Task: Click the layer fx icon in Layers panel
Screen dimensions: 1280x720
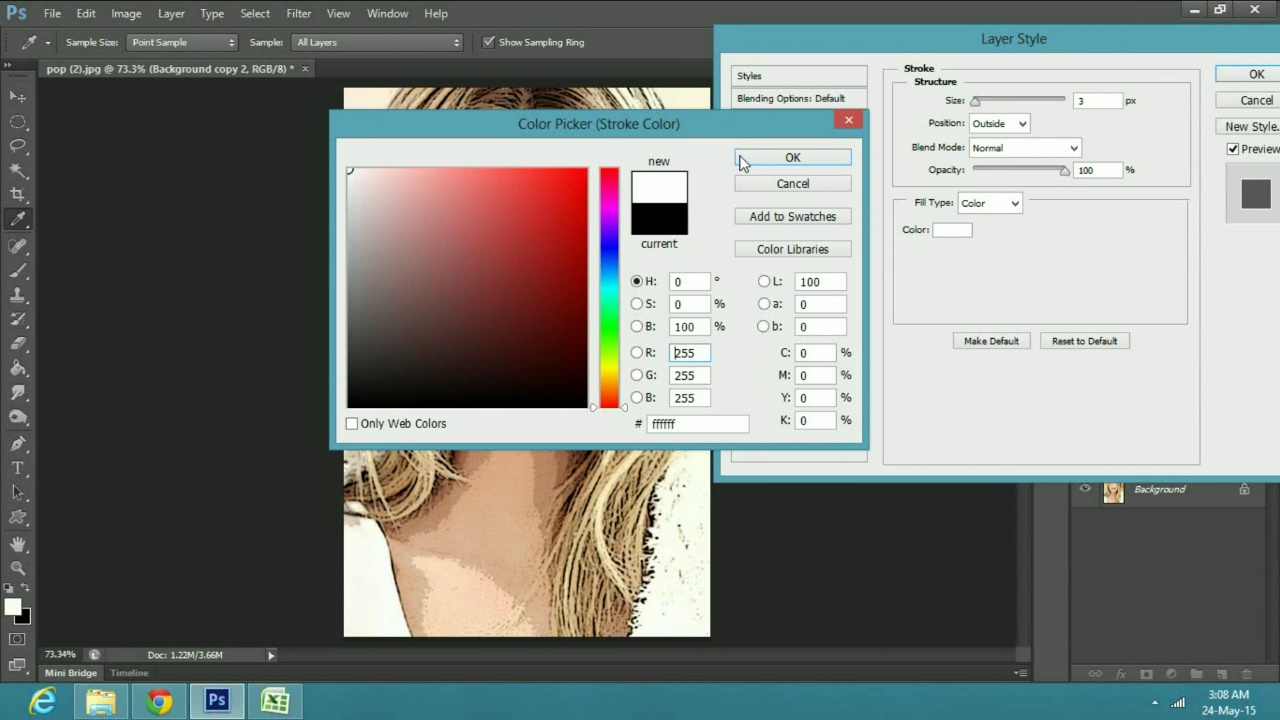Action: click(1121, 674)
